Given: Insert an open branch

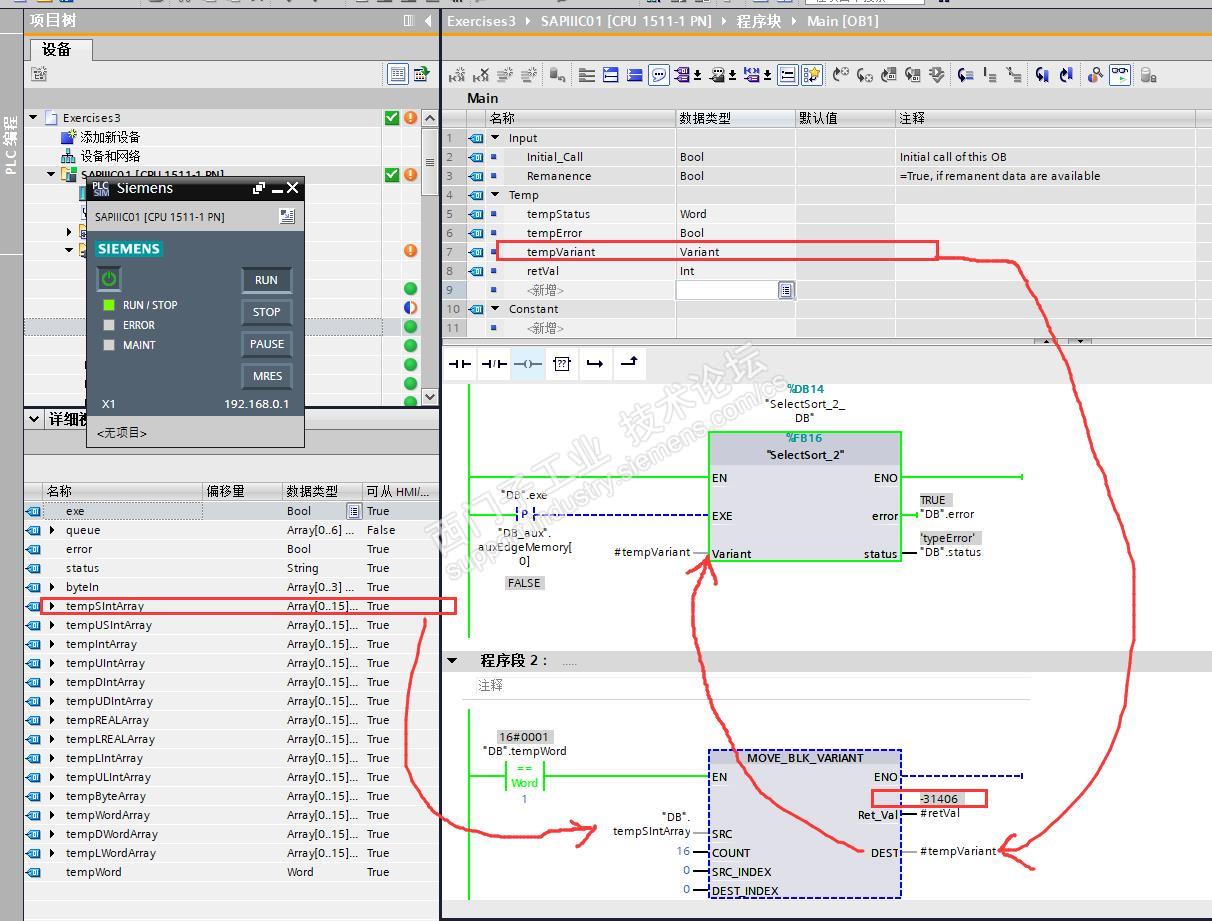Looking at the screenshot, I should click(x=595, y=364).
